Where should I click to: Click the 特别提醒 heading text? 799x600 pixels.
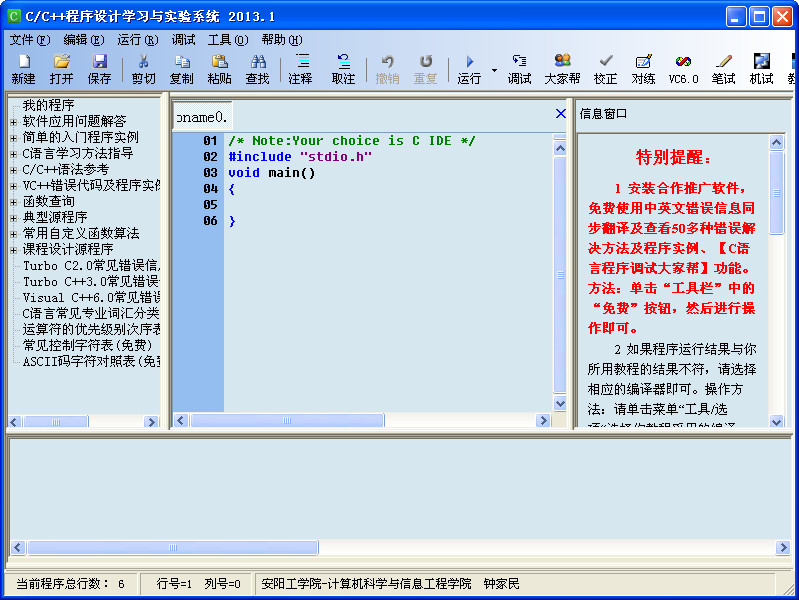point(673,158)
